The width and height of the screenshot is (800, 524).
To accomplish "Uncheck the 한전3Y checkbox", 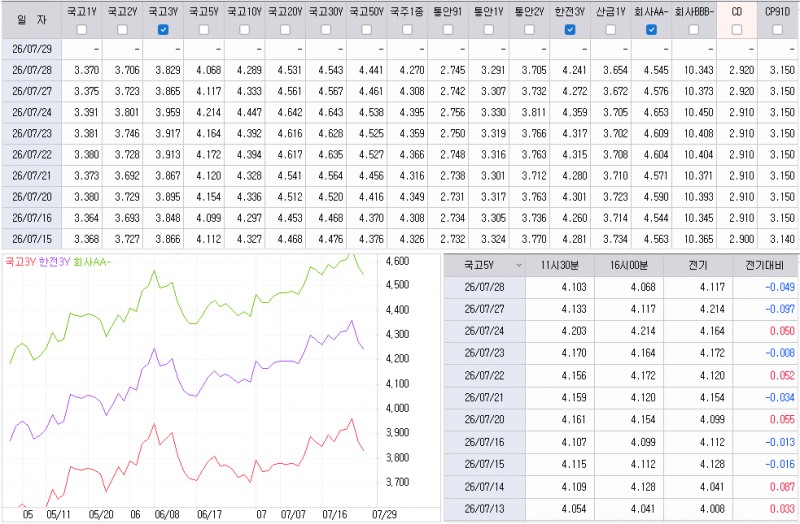I will coord(570,30).
